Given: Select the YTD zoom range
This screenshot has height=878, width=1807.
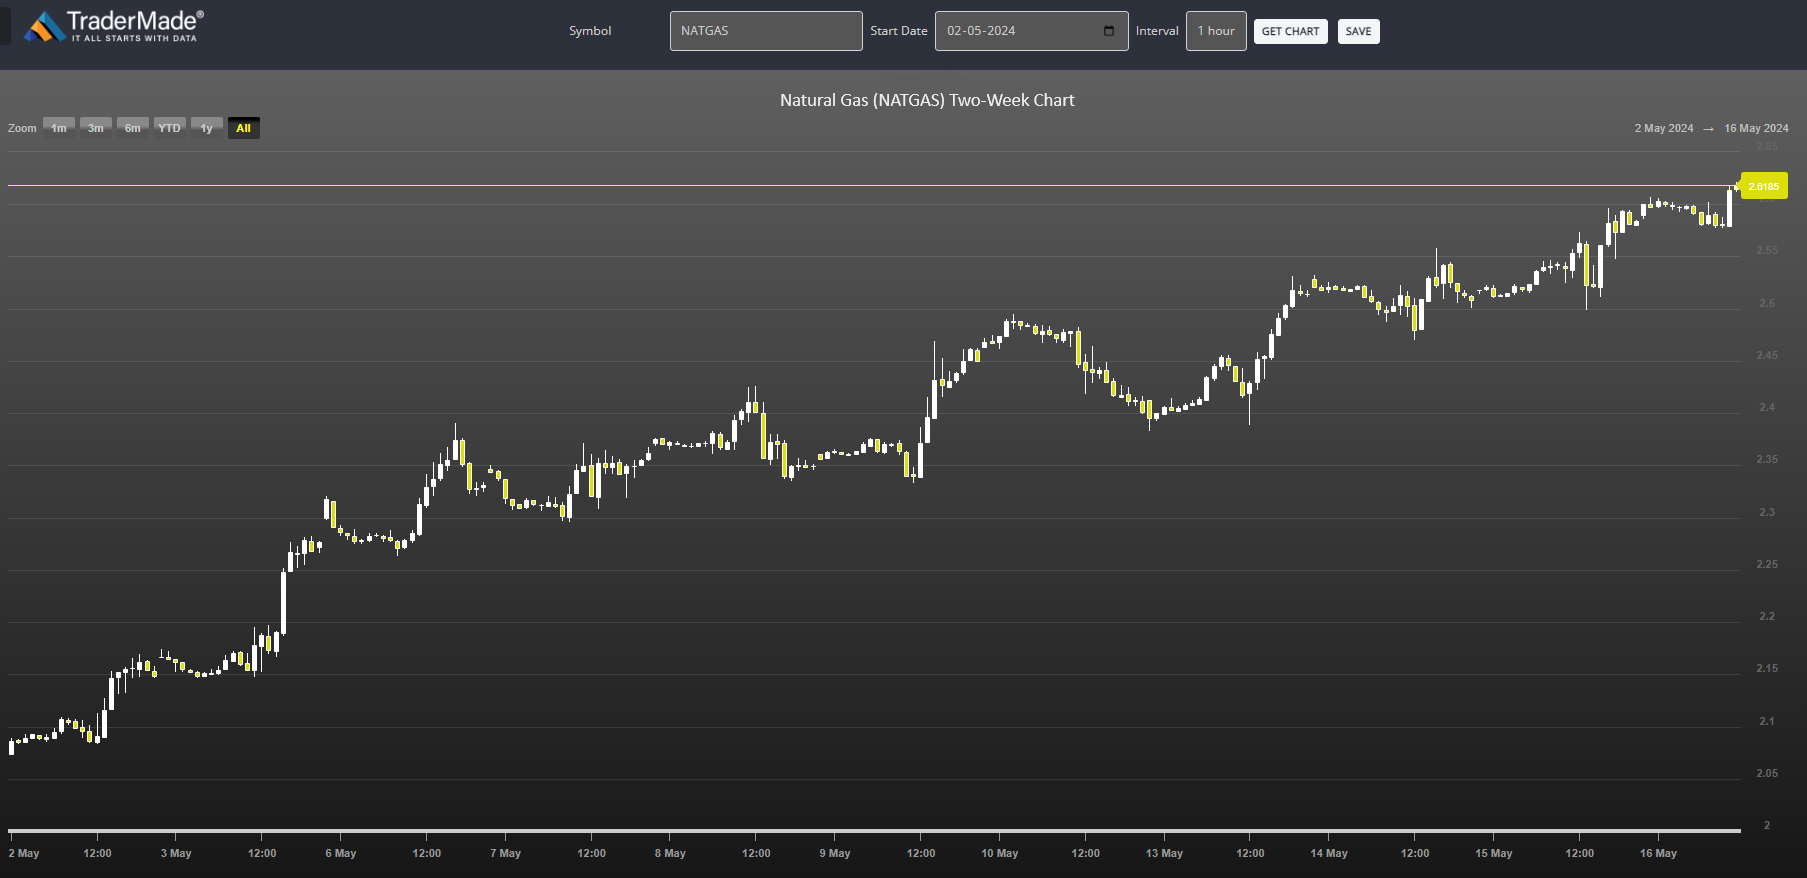Looking at the screenshot, I should 170,128.
